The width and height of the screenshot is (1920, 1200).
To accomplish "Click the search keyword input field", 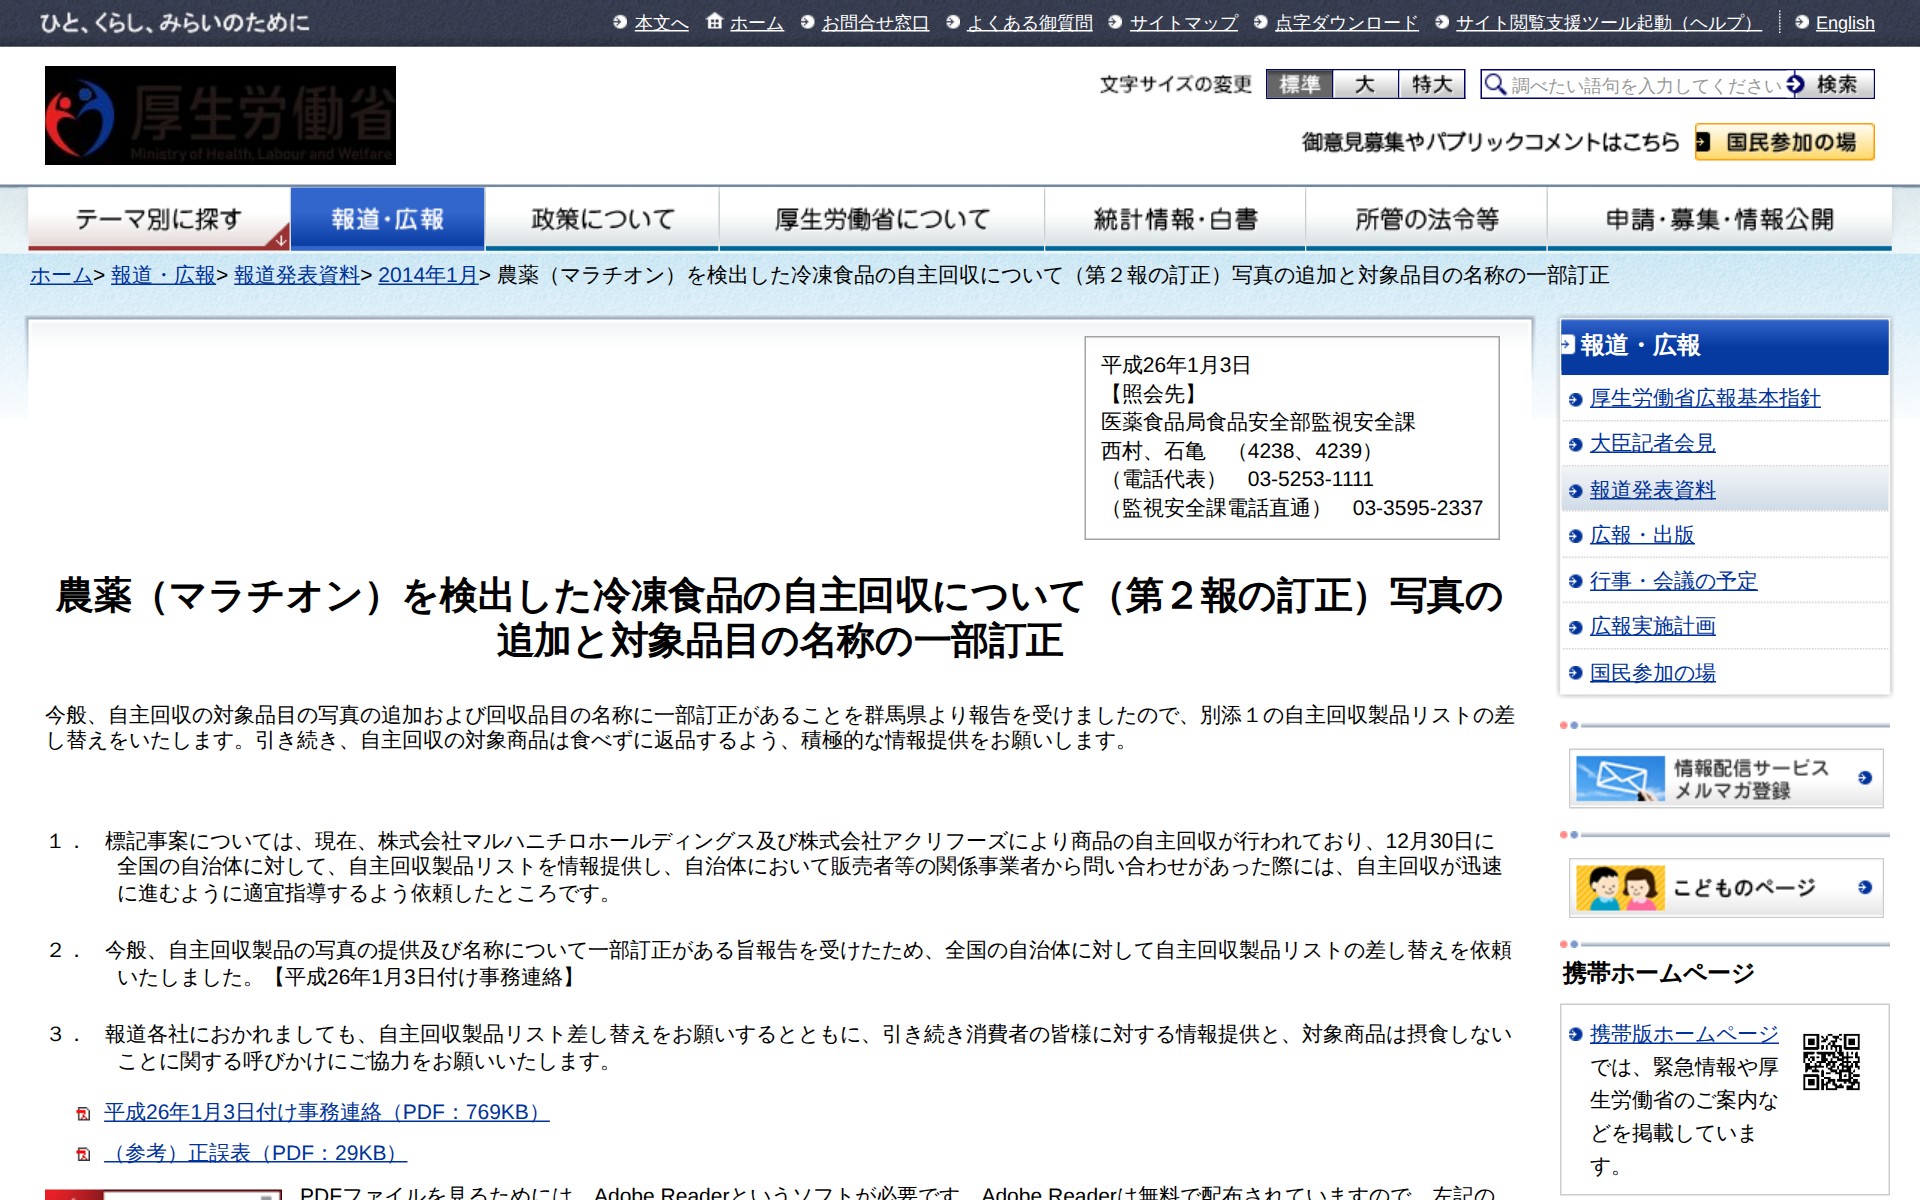I will coord(1645,85).
